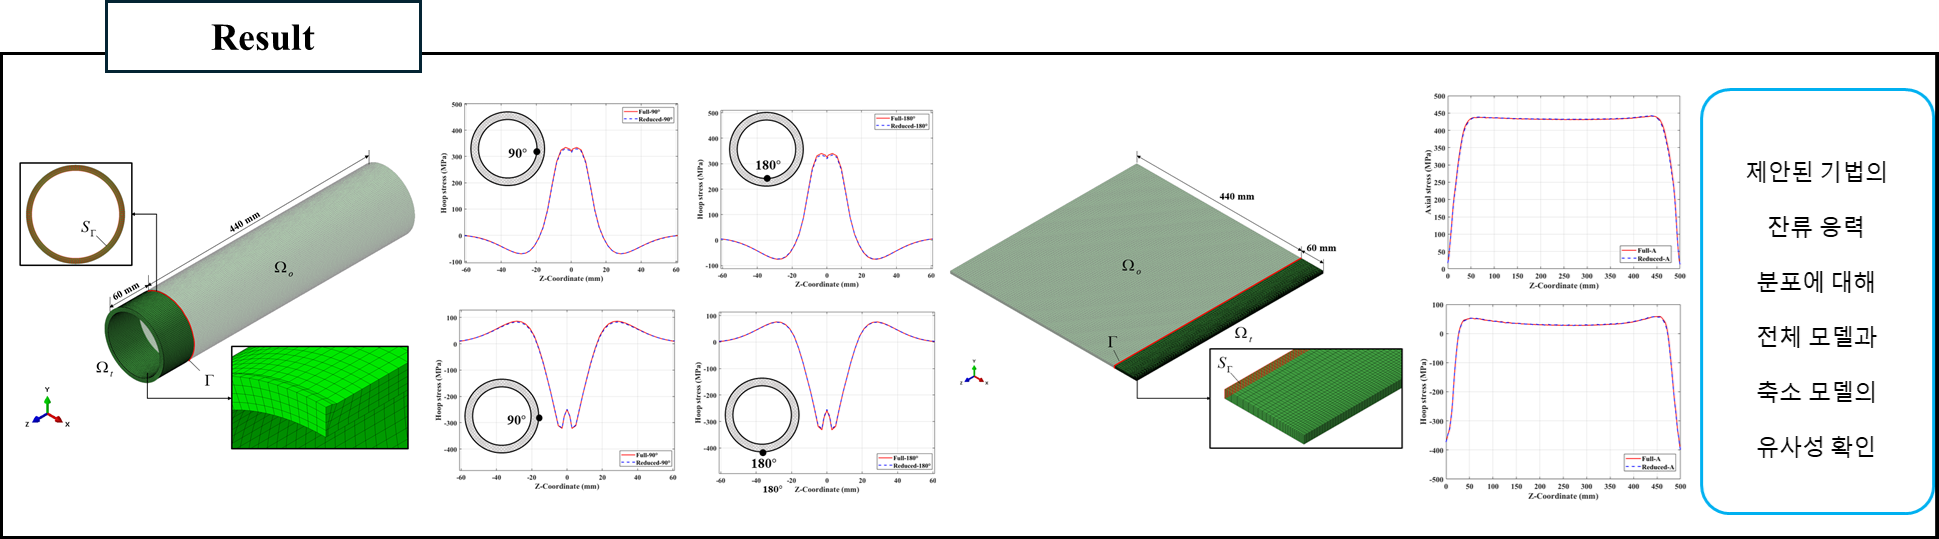The height and width of the screenshot is (539, 1939).
Task: Select the XYZ axis triad beside the plate
Action: coord(975,376)
